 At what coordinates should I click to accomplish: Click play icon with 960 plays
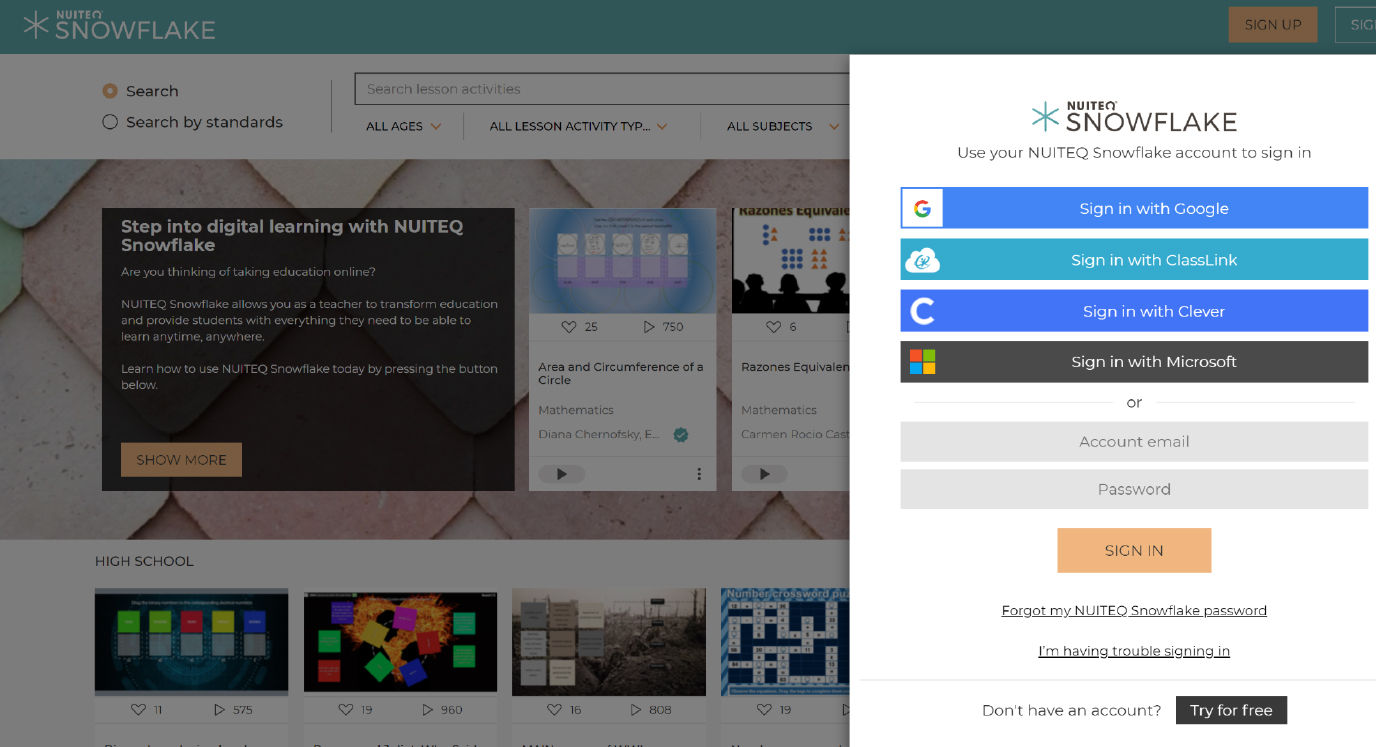pyautogui.click(x=428, y=710)
